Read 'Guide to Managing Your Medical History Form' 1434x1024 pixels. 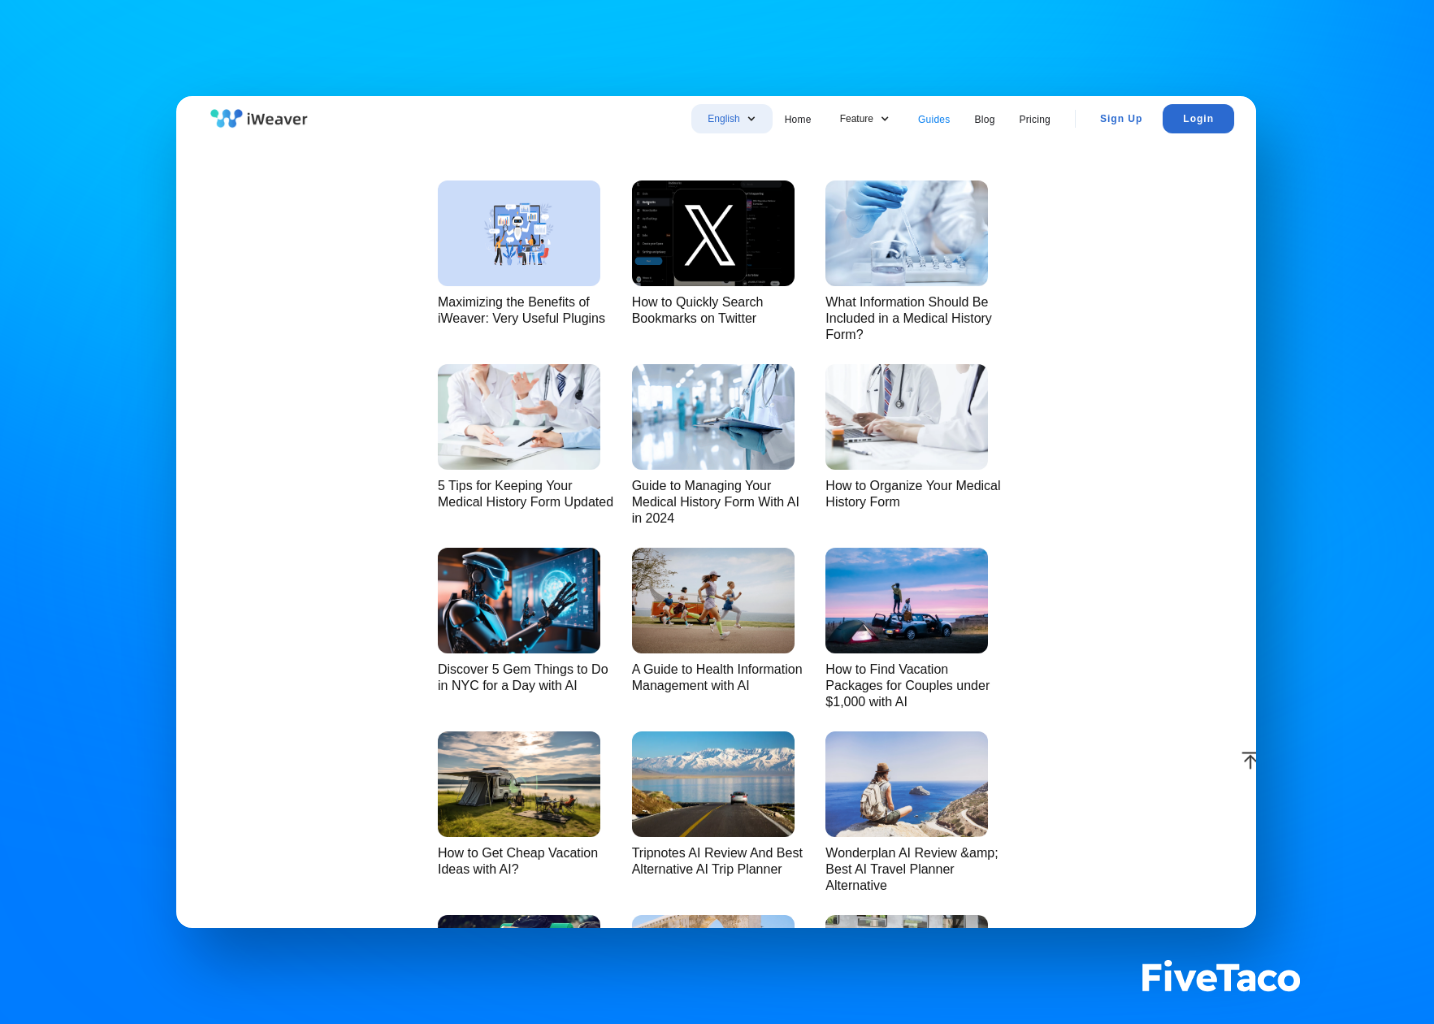[x=715, y=502]
